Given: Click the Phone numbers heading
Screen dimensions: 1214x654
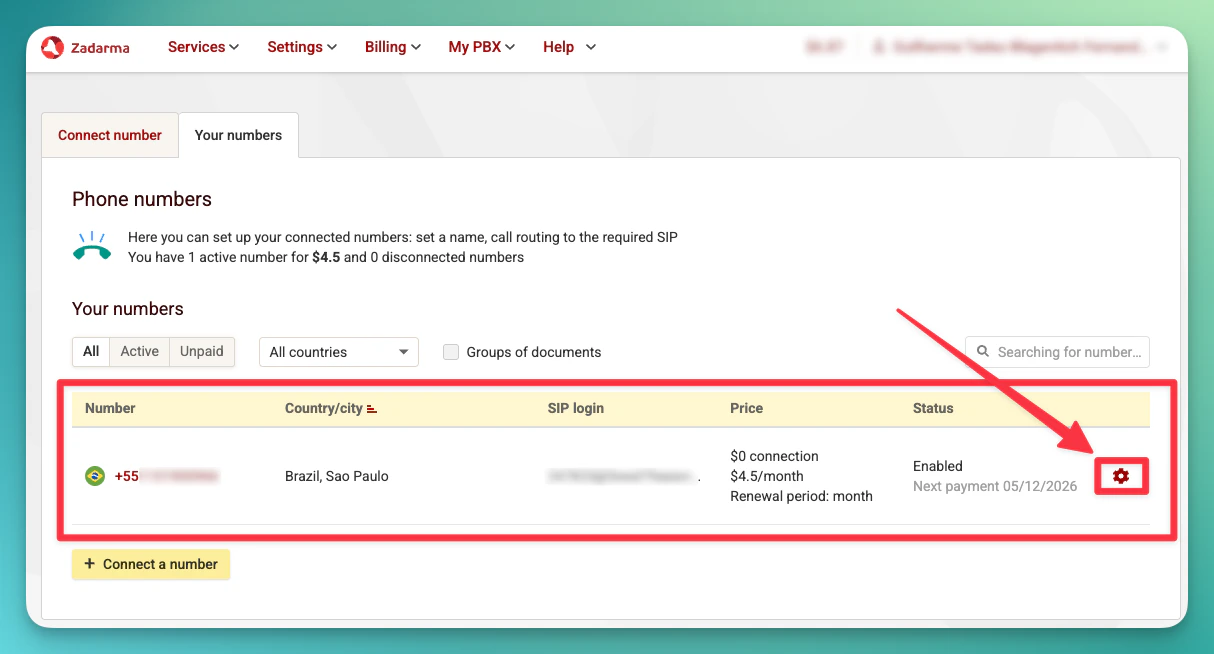Looking at the screenshot, I should [x=142, y=199].
